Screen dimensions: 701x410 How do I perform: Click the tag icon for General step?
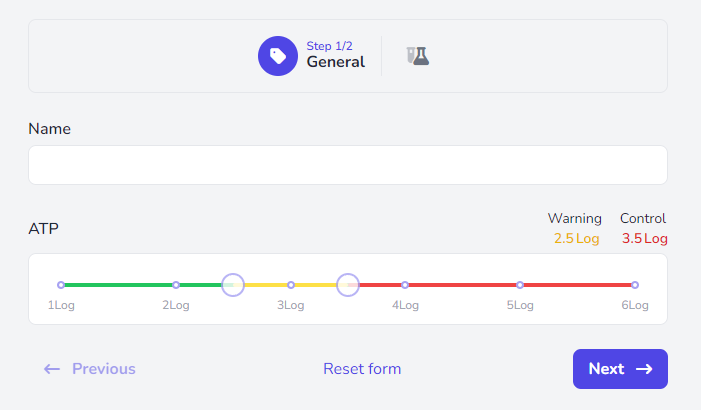coord(278,56)
